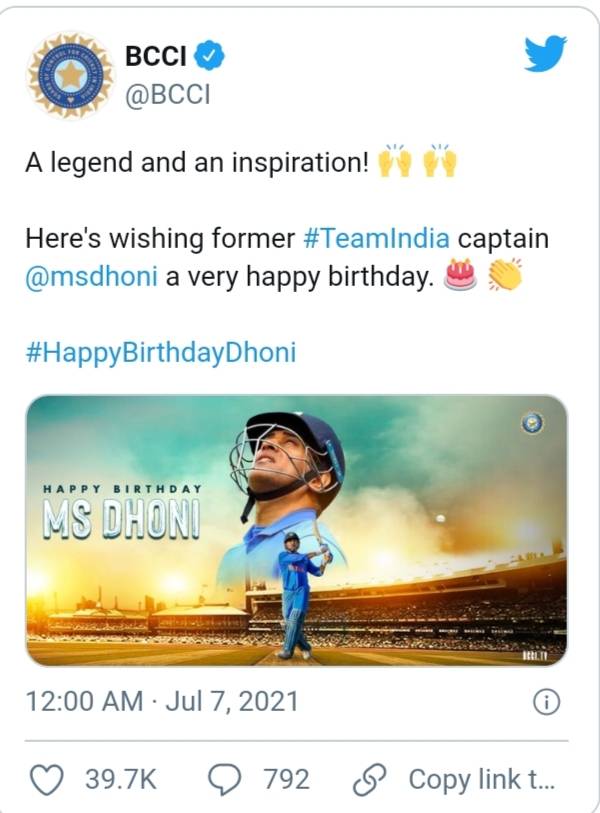Screen dimensions: 600x813
Task: Click the blue verified badge
Action: (208, 57)
